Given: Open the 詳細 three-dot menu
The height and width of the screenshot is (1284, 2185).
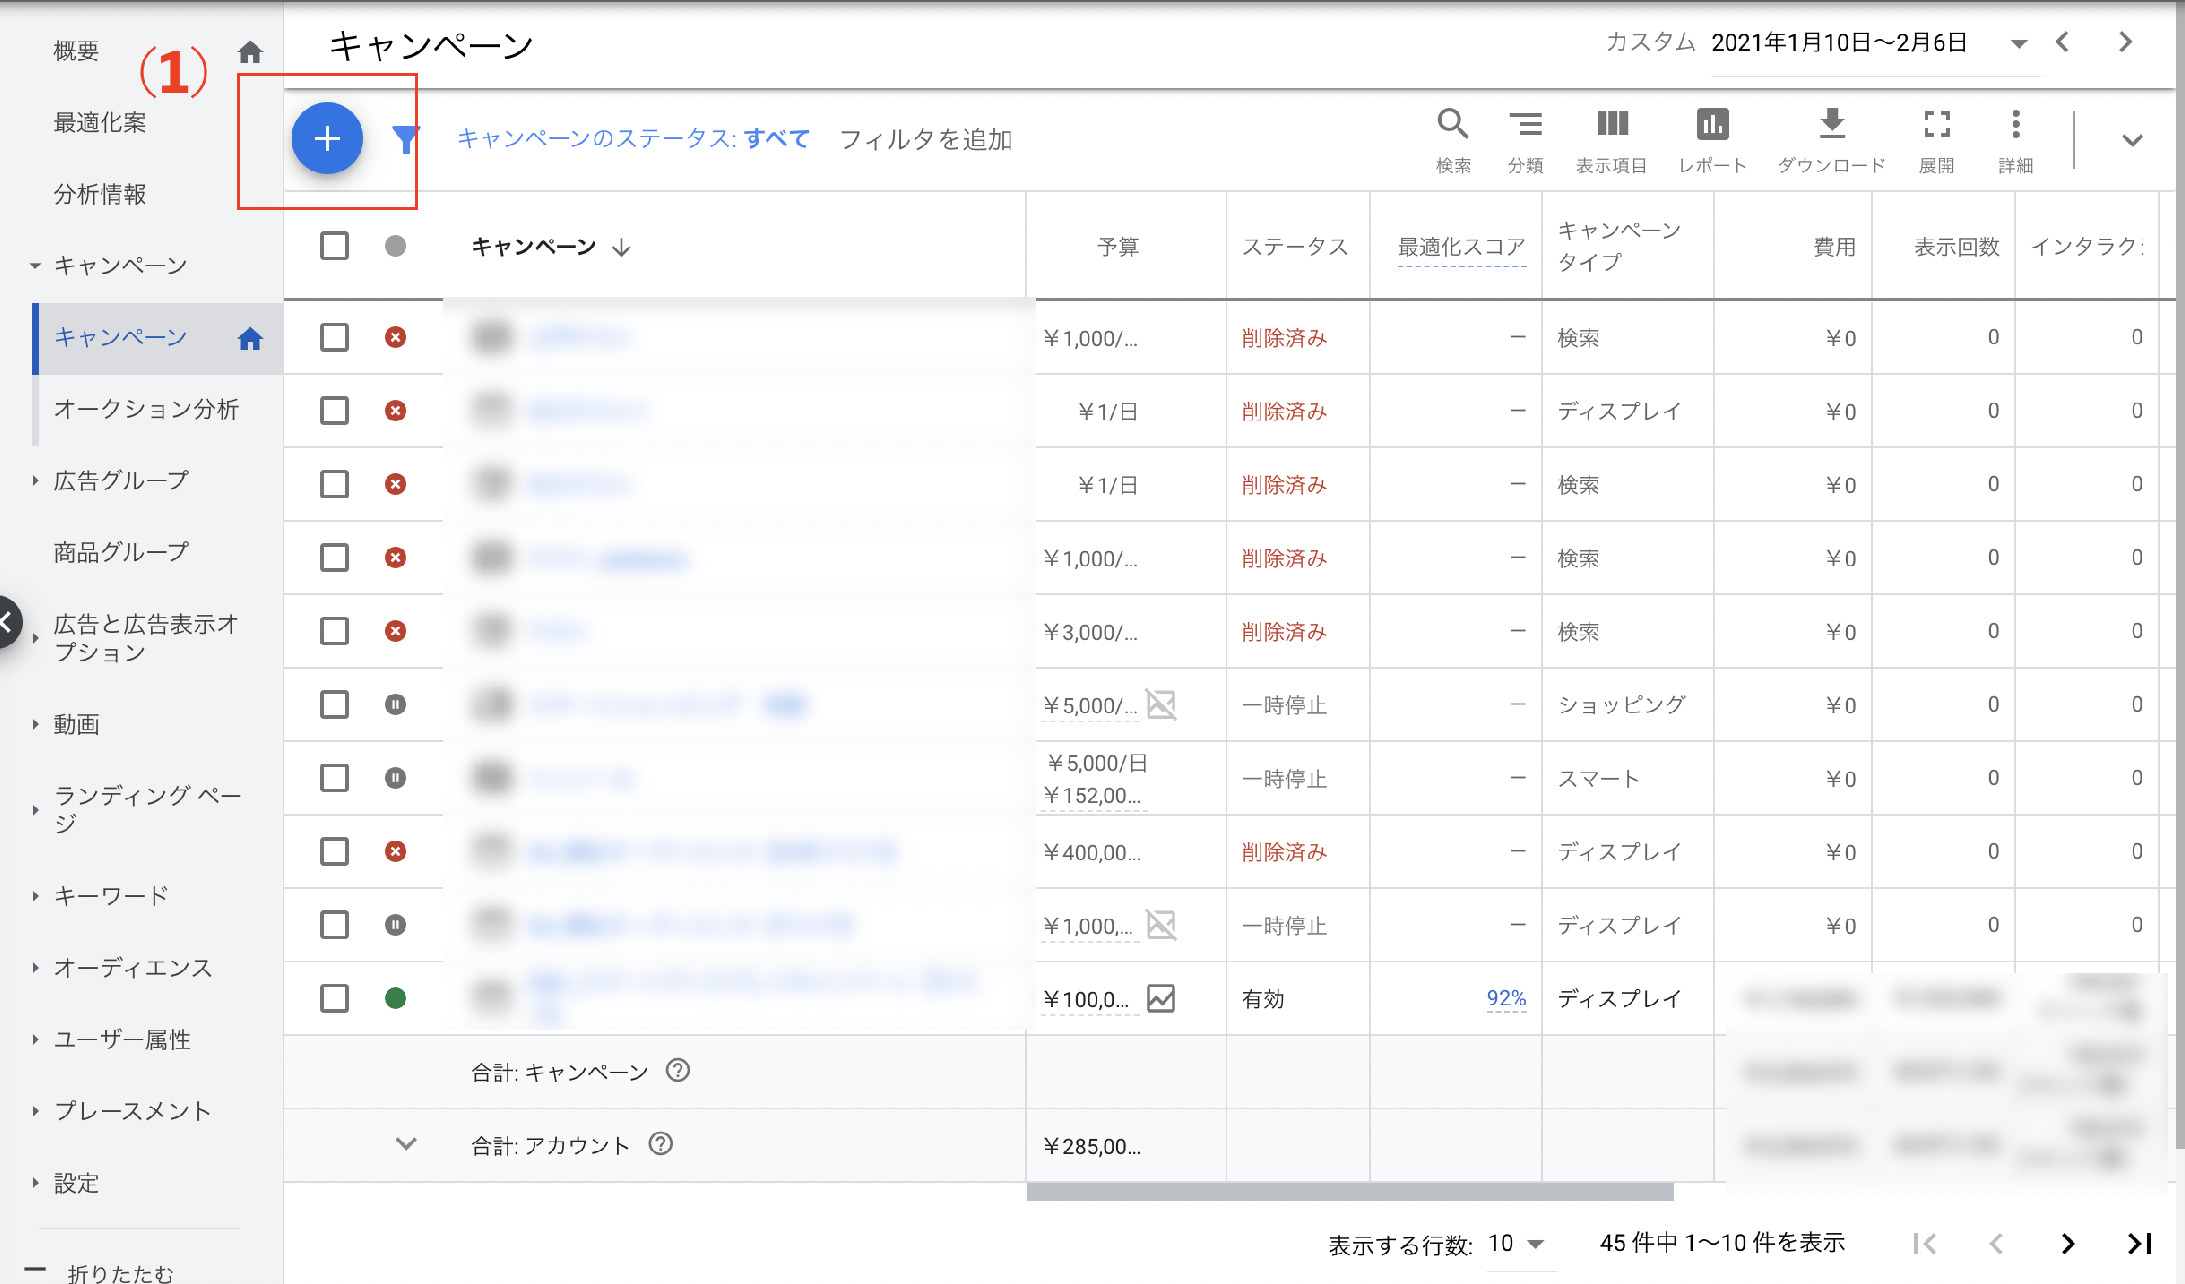Looking at the screenshot, I should 2015,125.
